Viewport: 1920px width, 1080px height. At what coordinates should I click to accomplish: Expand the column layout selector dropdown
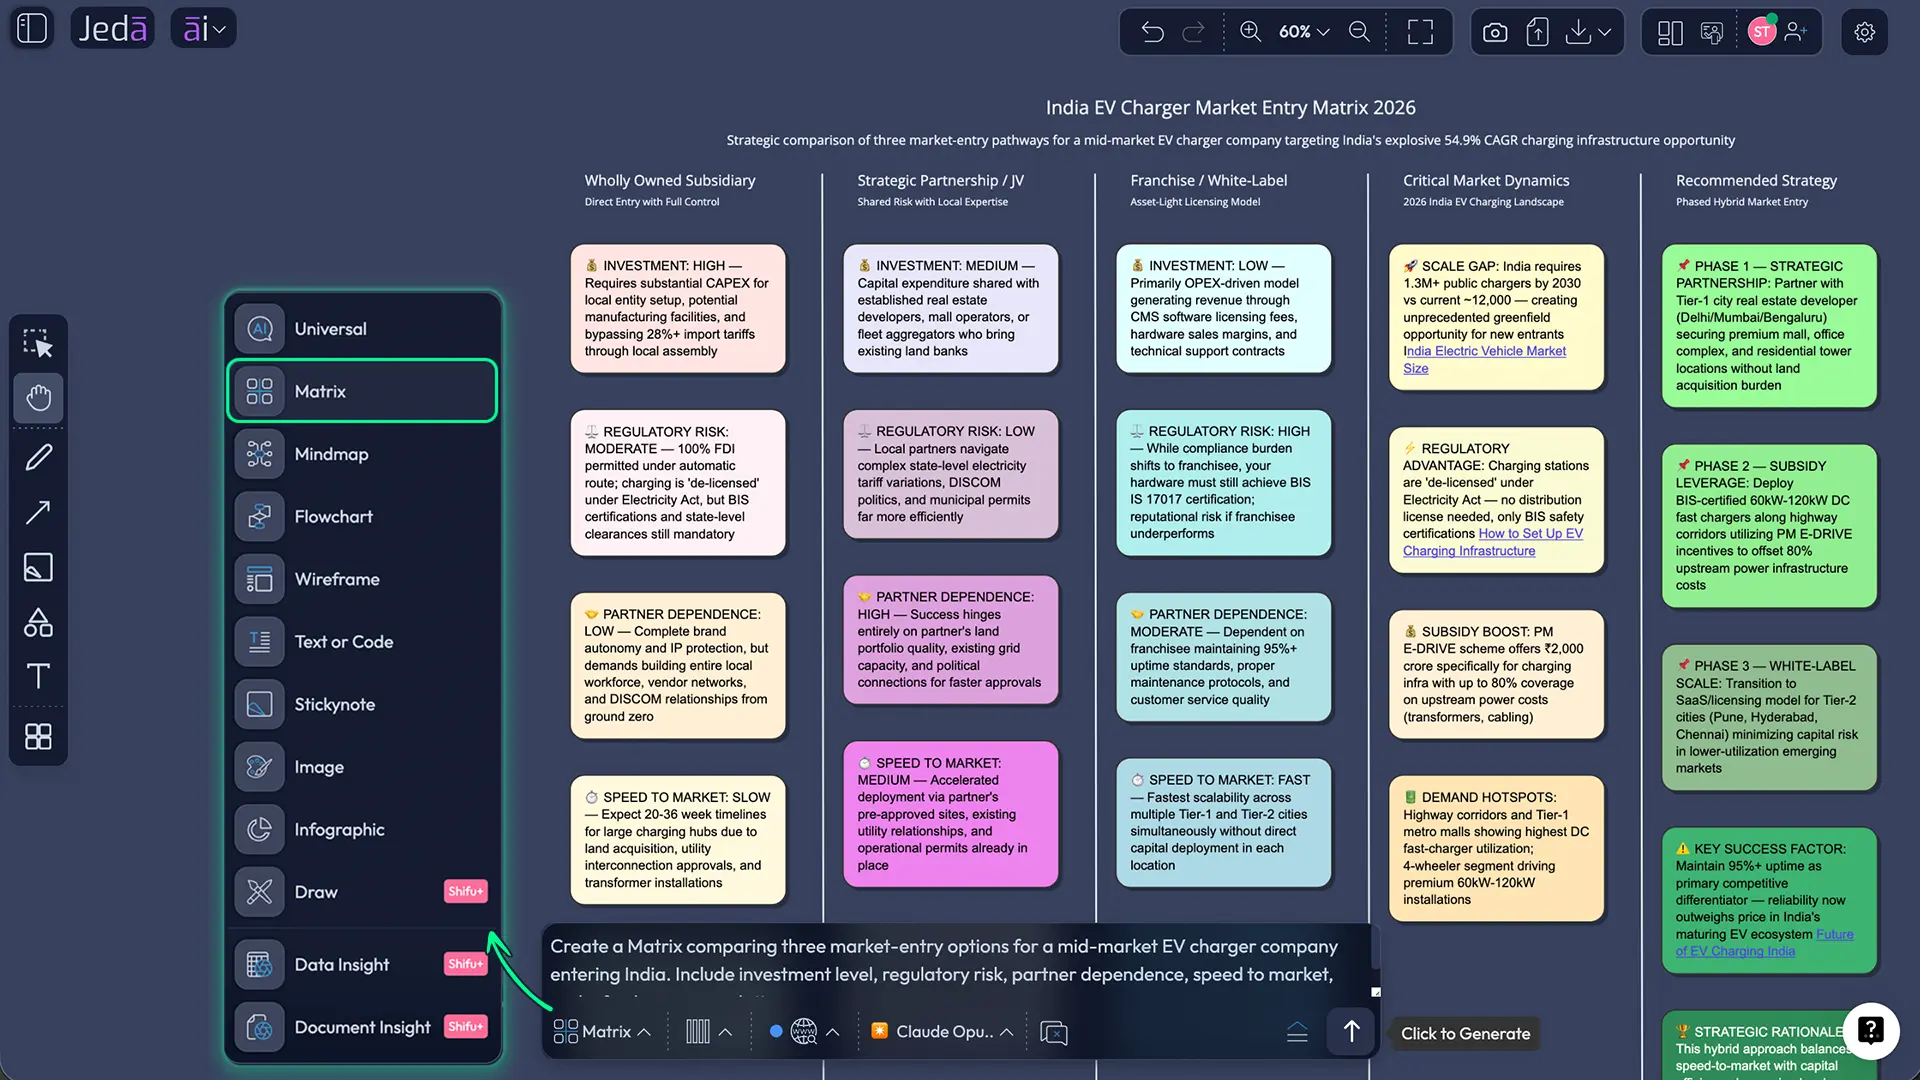coord(708,1032)
